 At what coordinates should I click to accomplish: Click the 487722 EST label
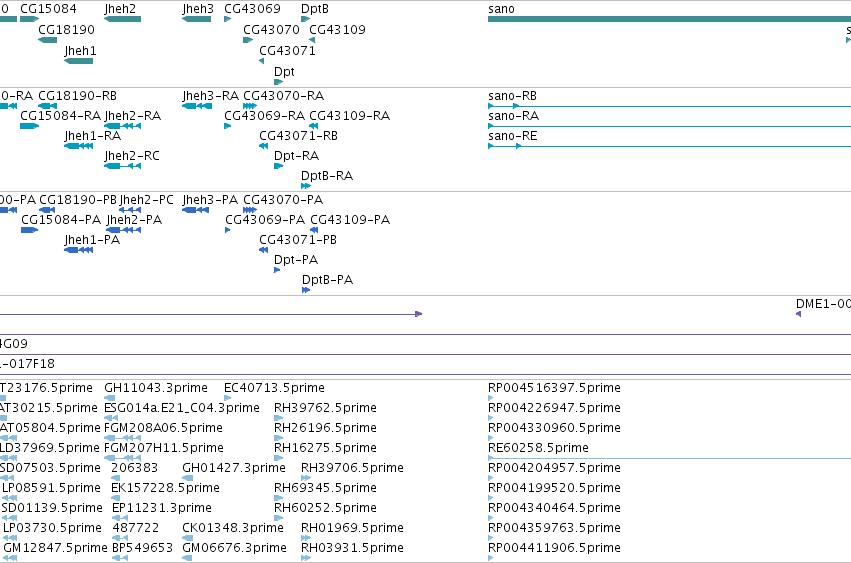[136, 528]
